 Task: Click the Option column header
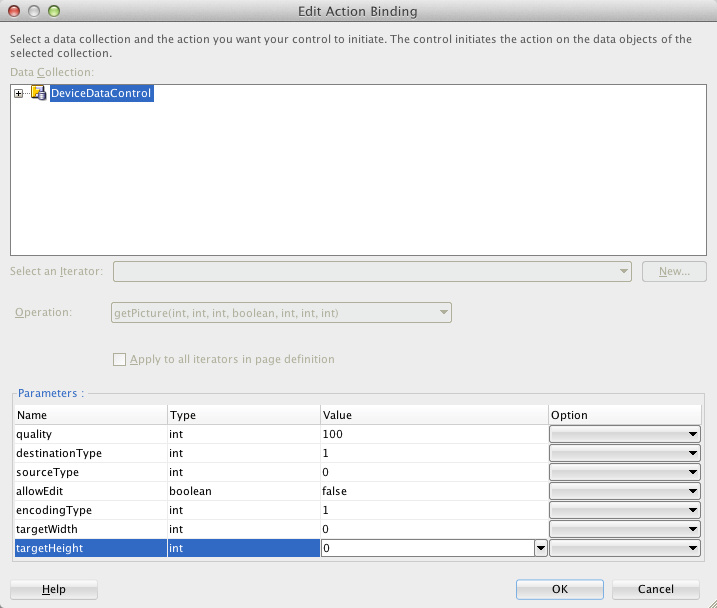pos(625,415)
